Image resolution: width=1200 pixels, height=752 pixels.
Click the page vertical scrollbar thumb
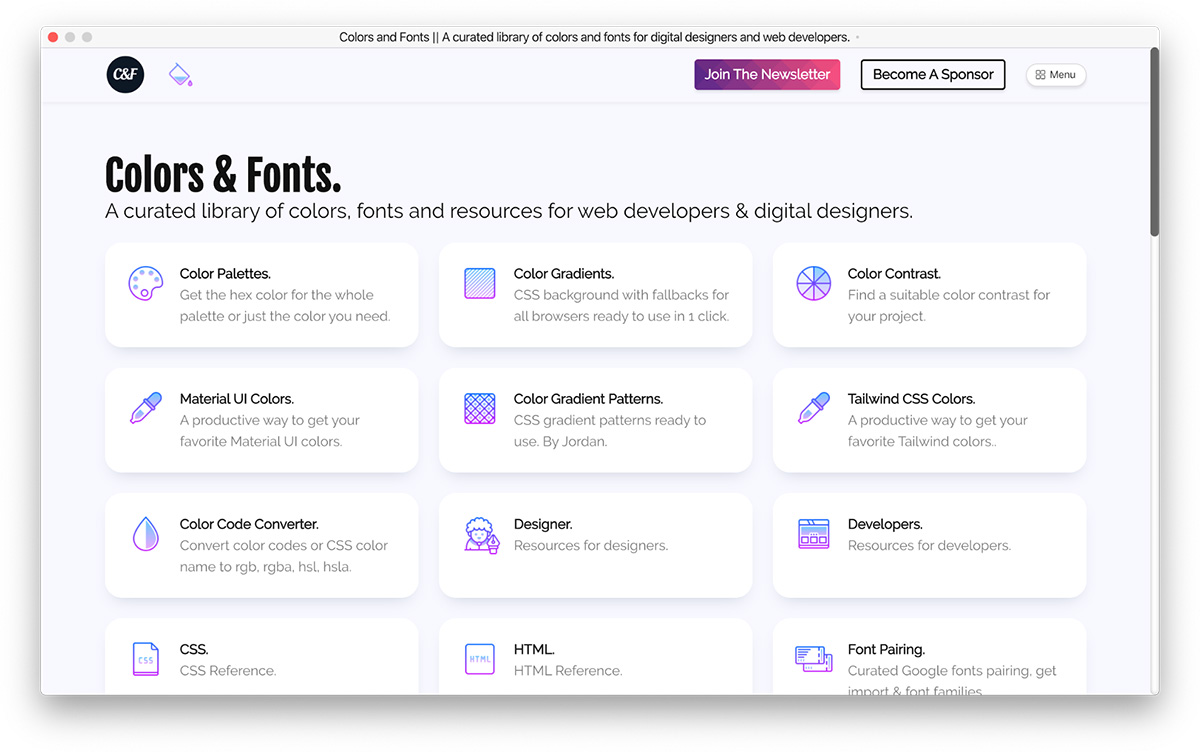tap(1154, 141)
